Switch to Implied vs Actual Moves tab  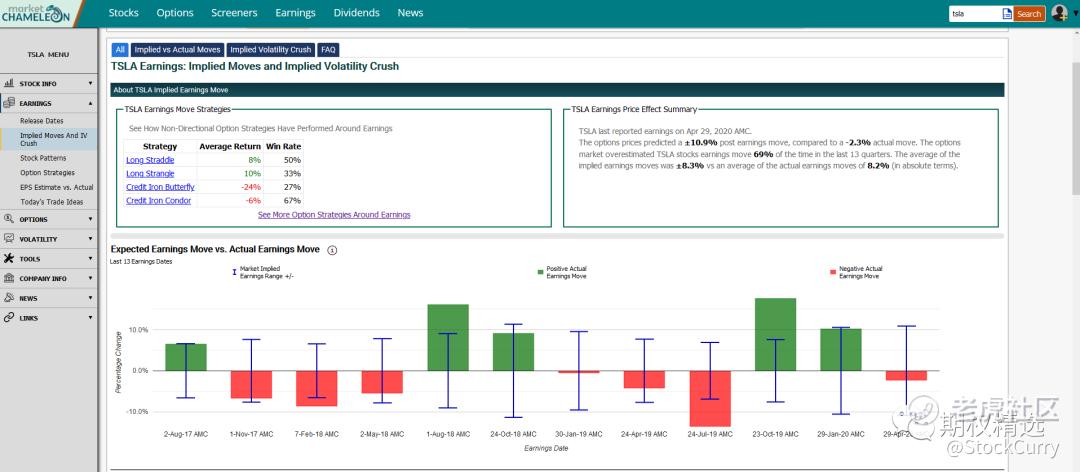pos(178,50)
